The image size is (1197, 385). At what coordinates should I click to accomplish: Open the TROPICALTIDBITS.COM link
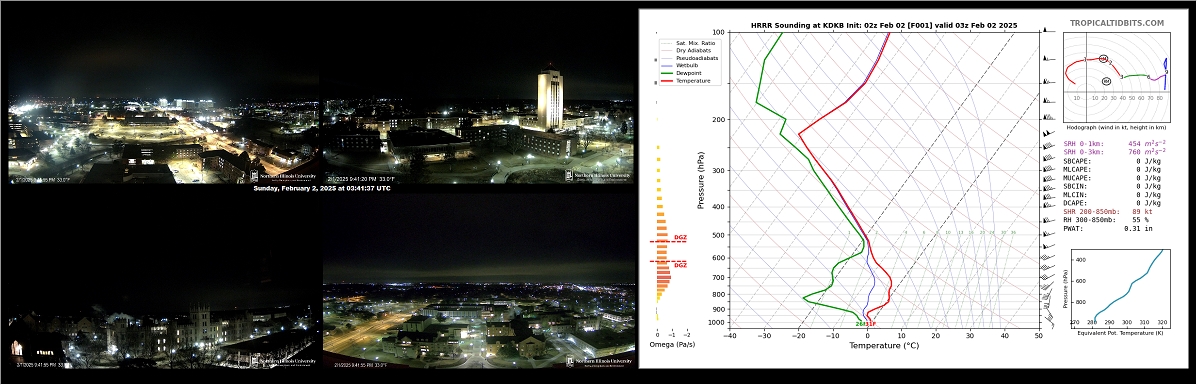1117,24
